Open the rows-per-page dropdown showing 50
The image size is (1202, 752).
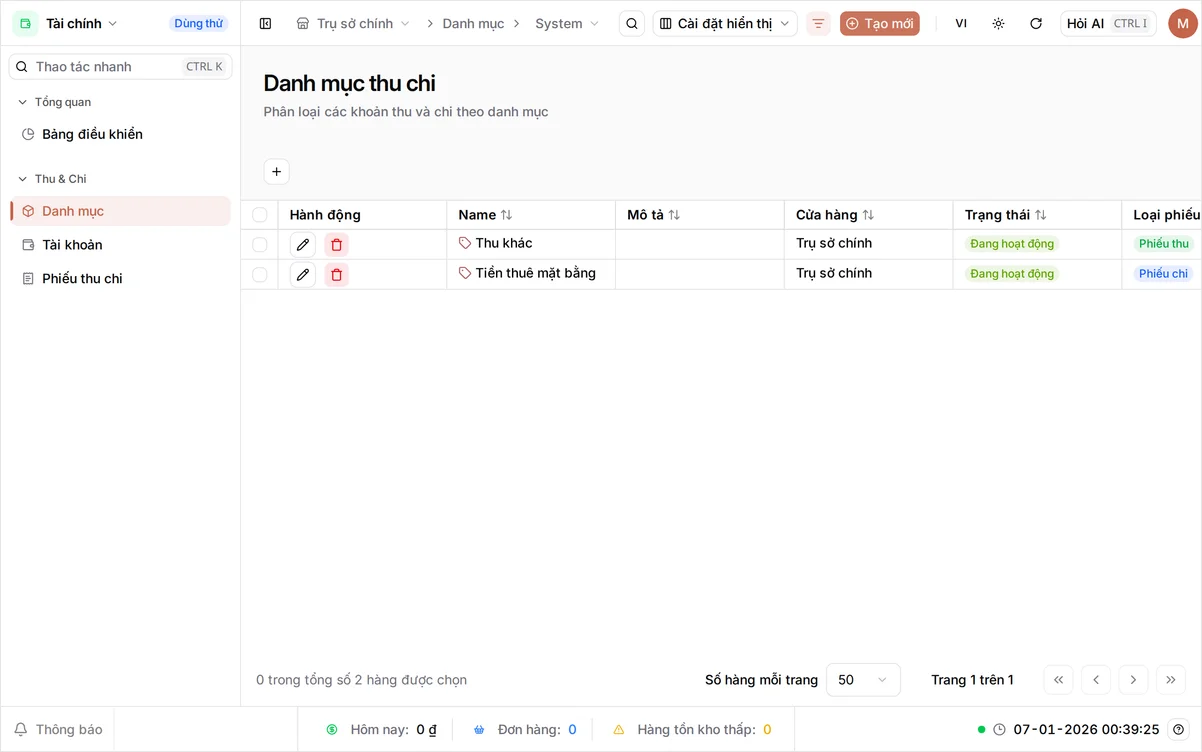coord(863,680)
